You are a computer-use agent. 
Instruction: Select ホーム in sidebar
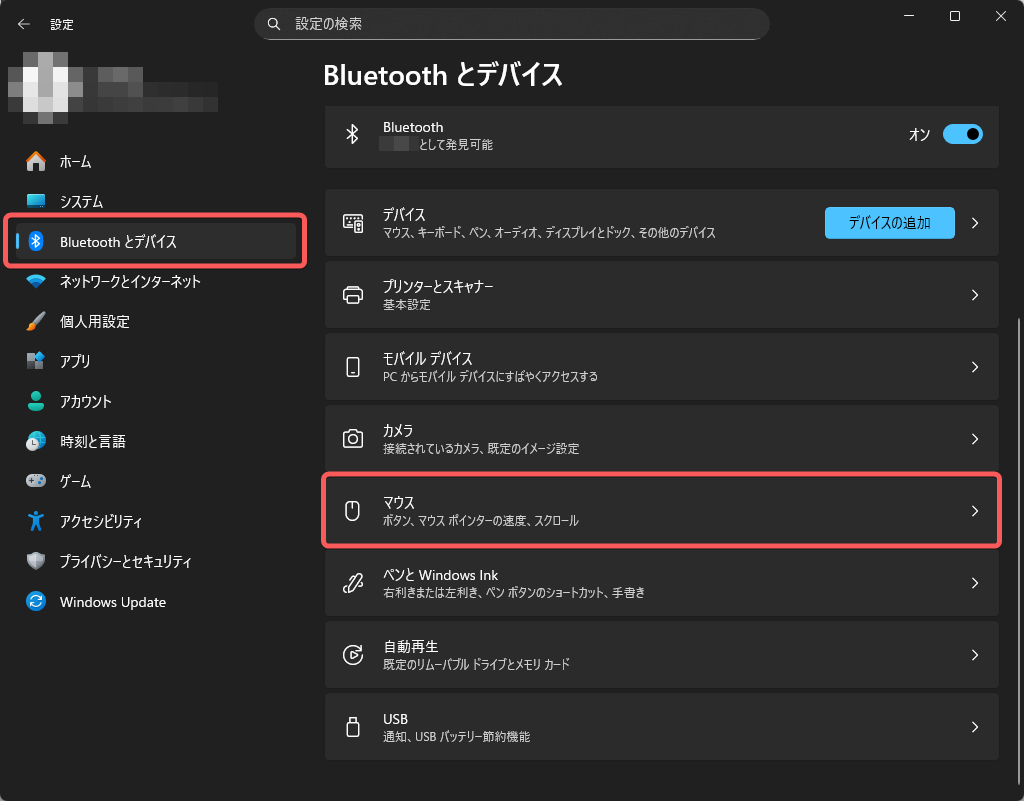click(155, 161)
